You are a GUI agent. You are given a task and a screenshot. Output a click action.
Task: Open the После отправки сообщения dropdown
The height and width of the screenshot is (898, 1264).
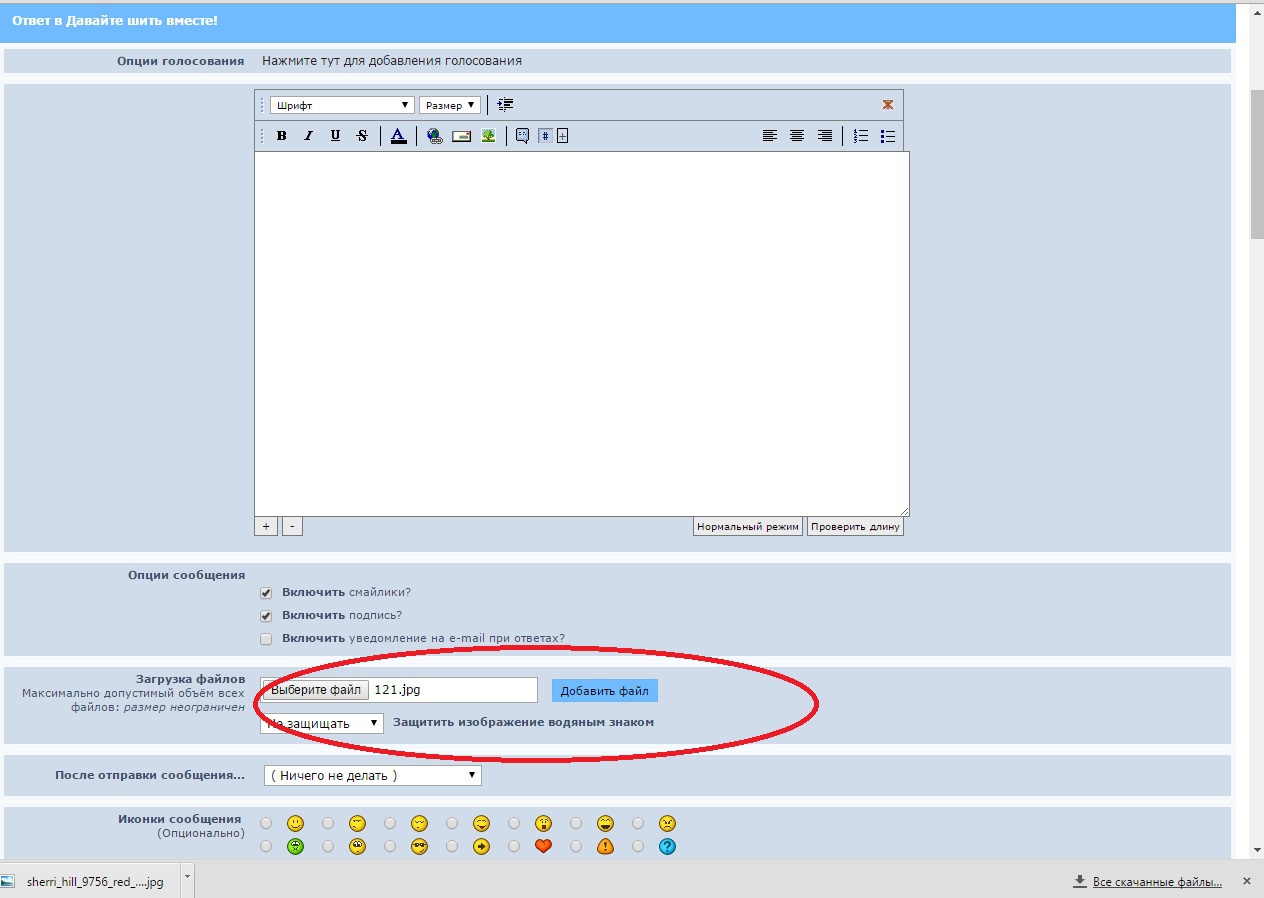[372, 776]
